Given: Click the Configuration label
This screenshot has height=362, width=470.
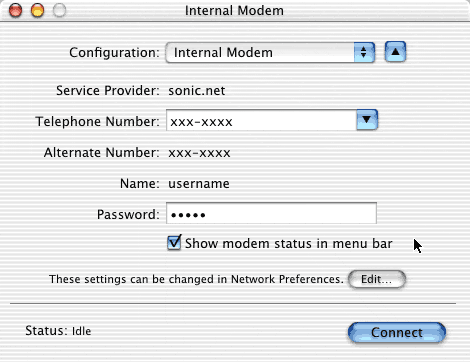Looking at the screenshot, I should (x=114, y=53).
